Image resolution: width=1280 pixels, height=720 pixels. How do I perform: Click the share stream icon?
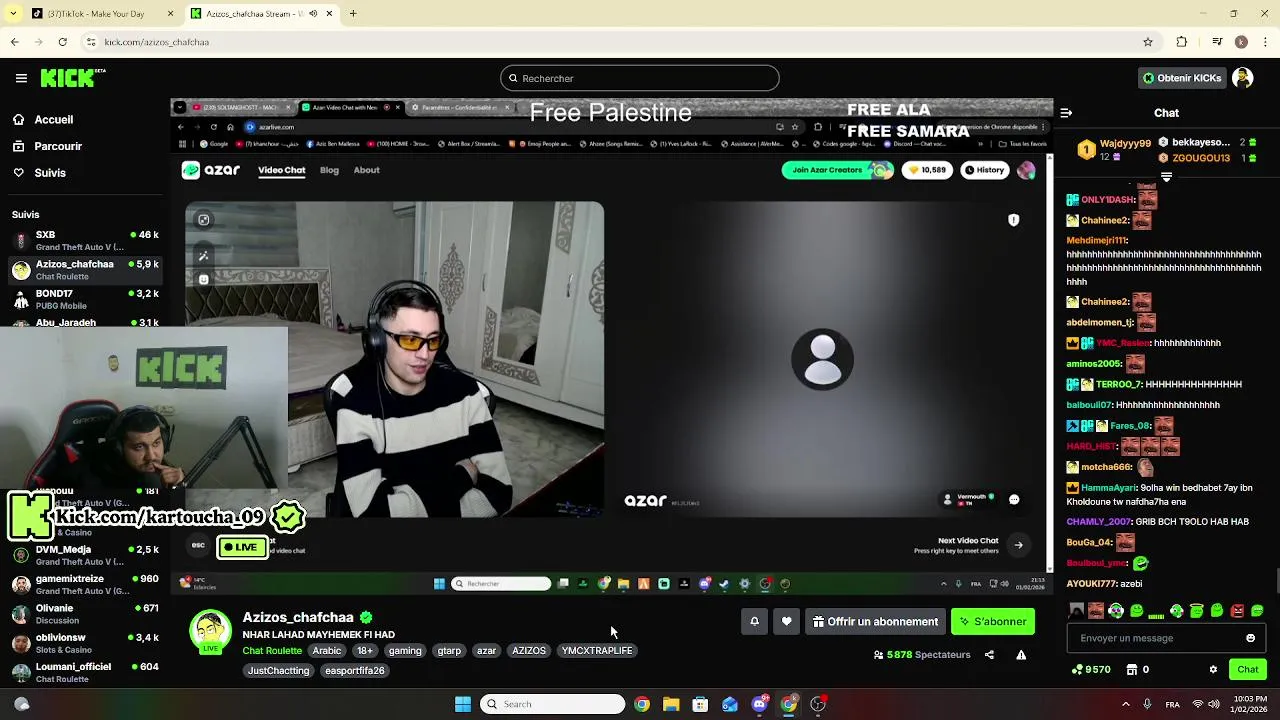pos(989,655)
